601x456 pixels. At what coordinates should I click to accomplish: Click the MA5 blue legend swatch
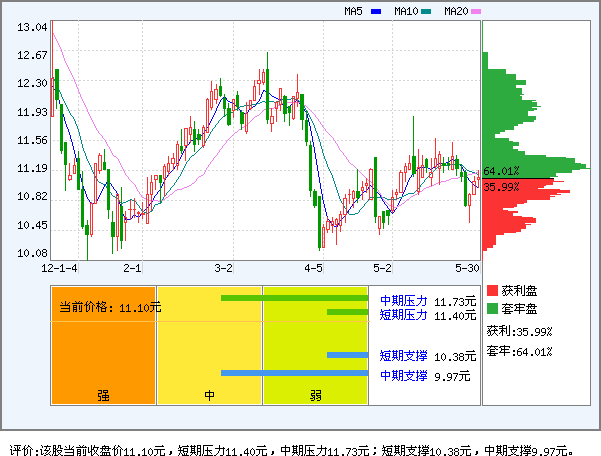[376, 11]
